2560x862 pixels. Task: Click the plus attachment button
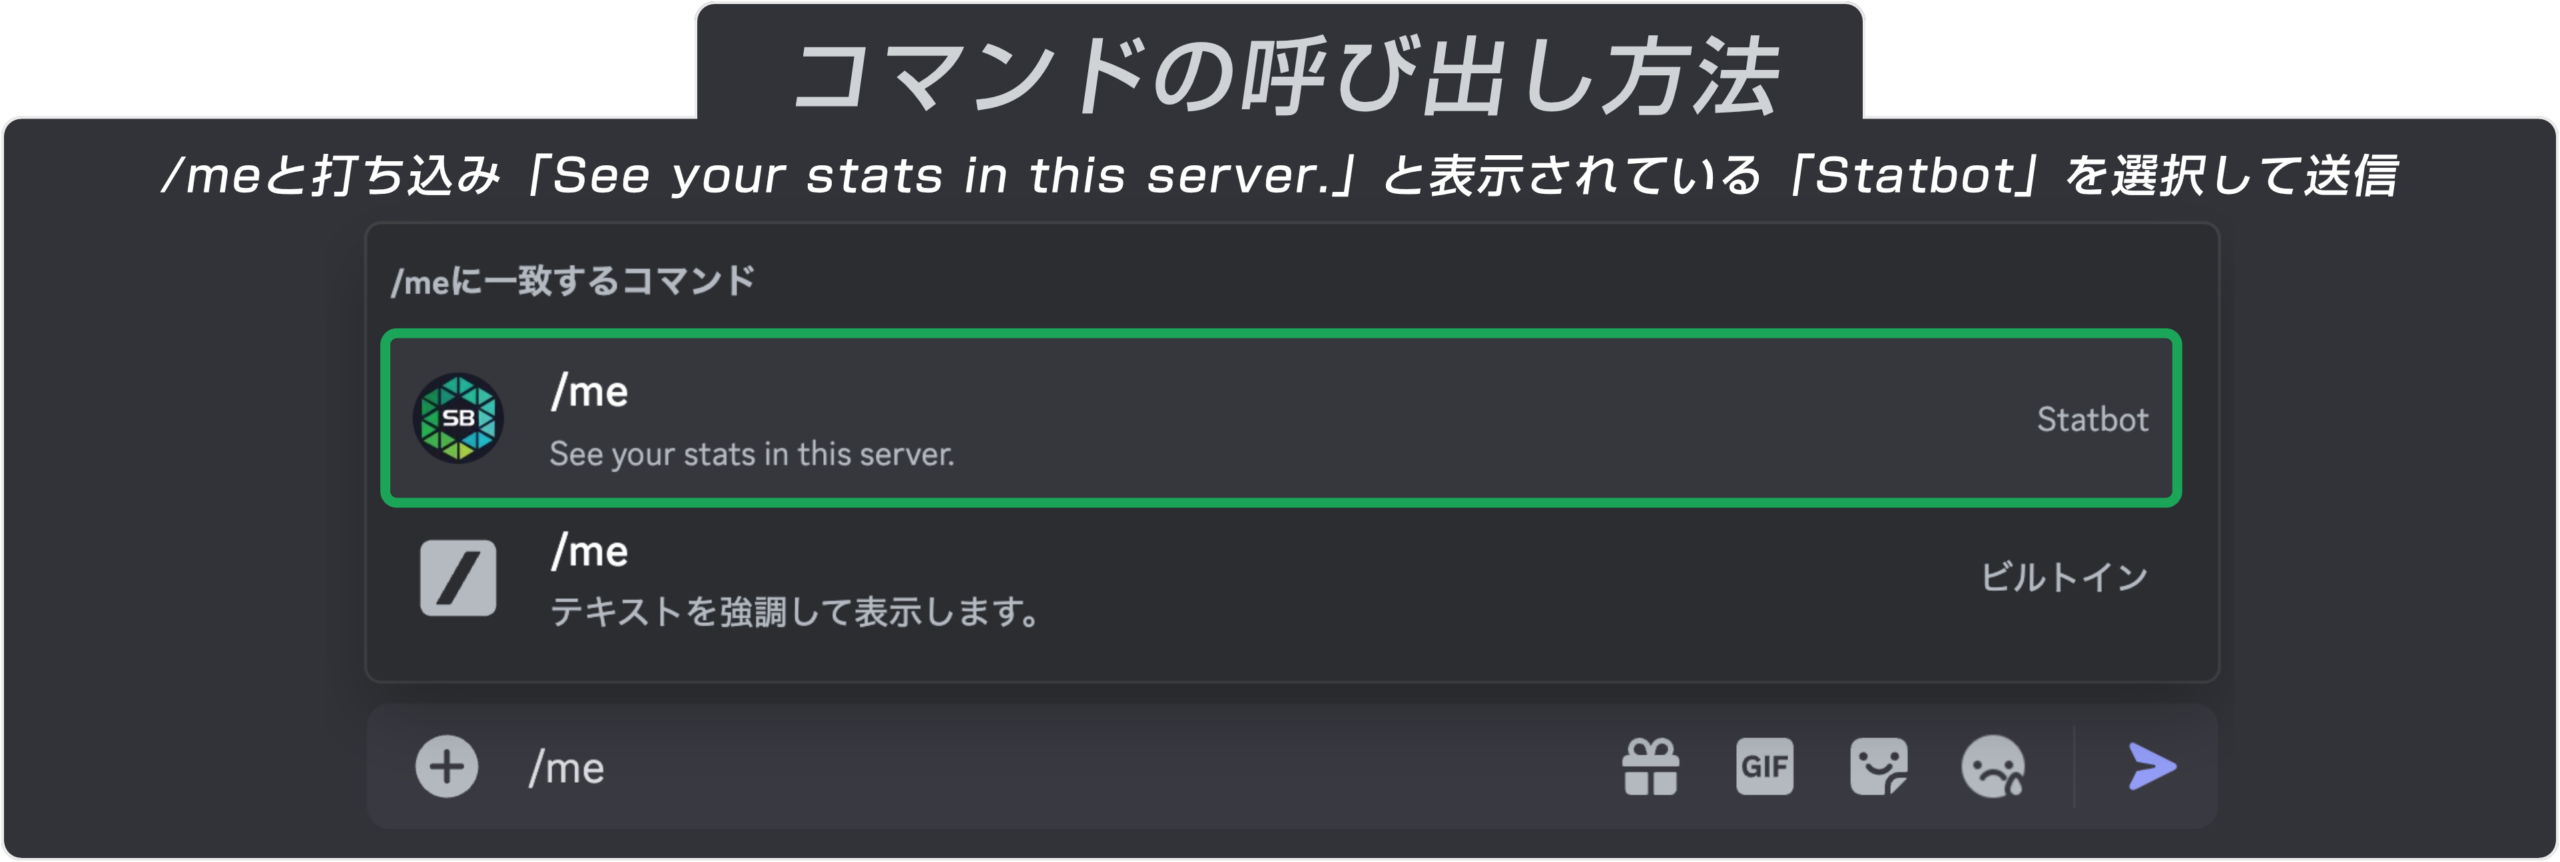pyautogui.click(x=446, y=767)
